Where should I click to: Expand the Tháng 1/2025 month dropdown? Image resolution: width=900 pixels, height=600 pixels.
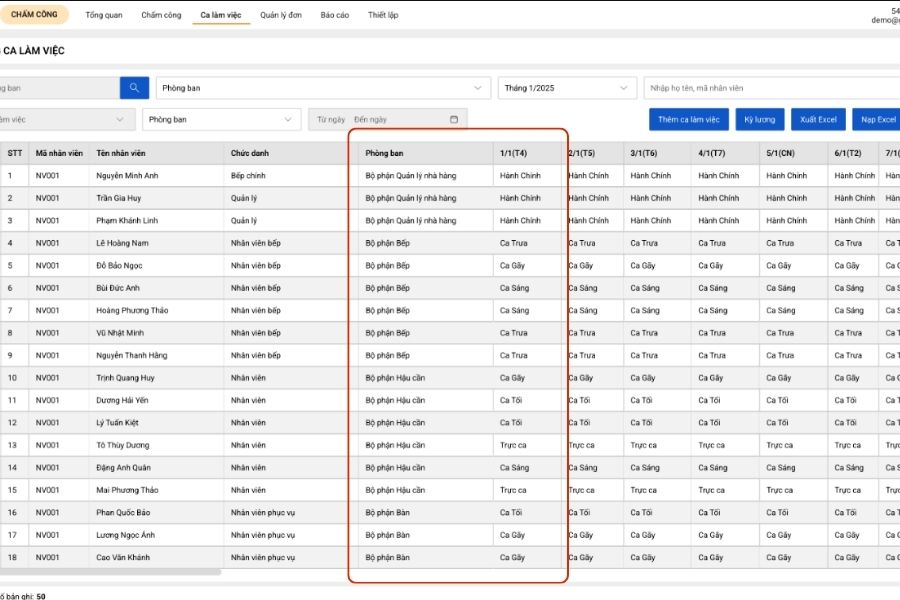coord(567,88)
